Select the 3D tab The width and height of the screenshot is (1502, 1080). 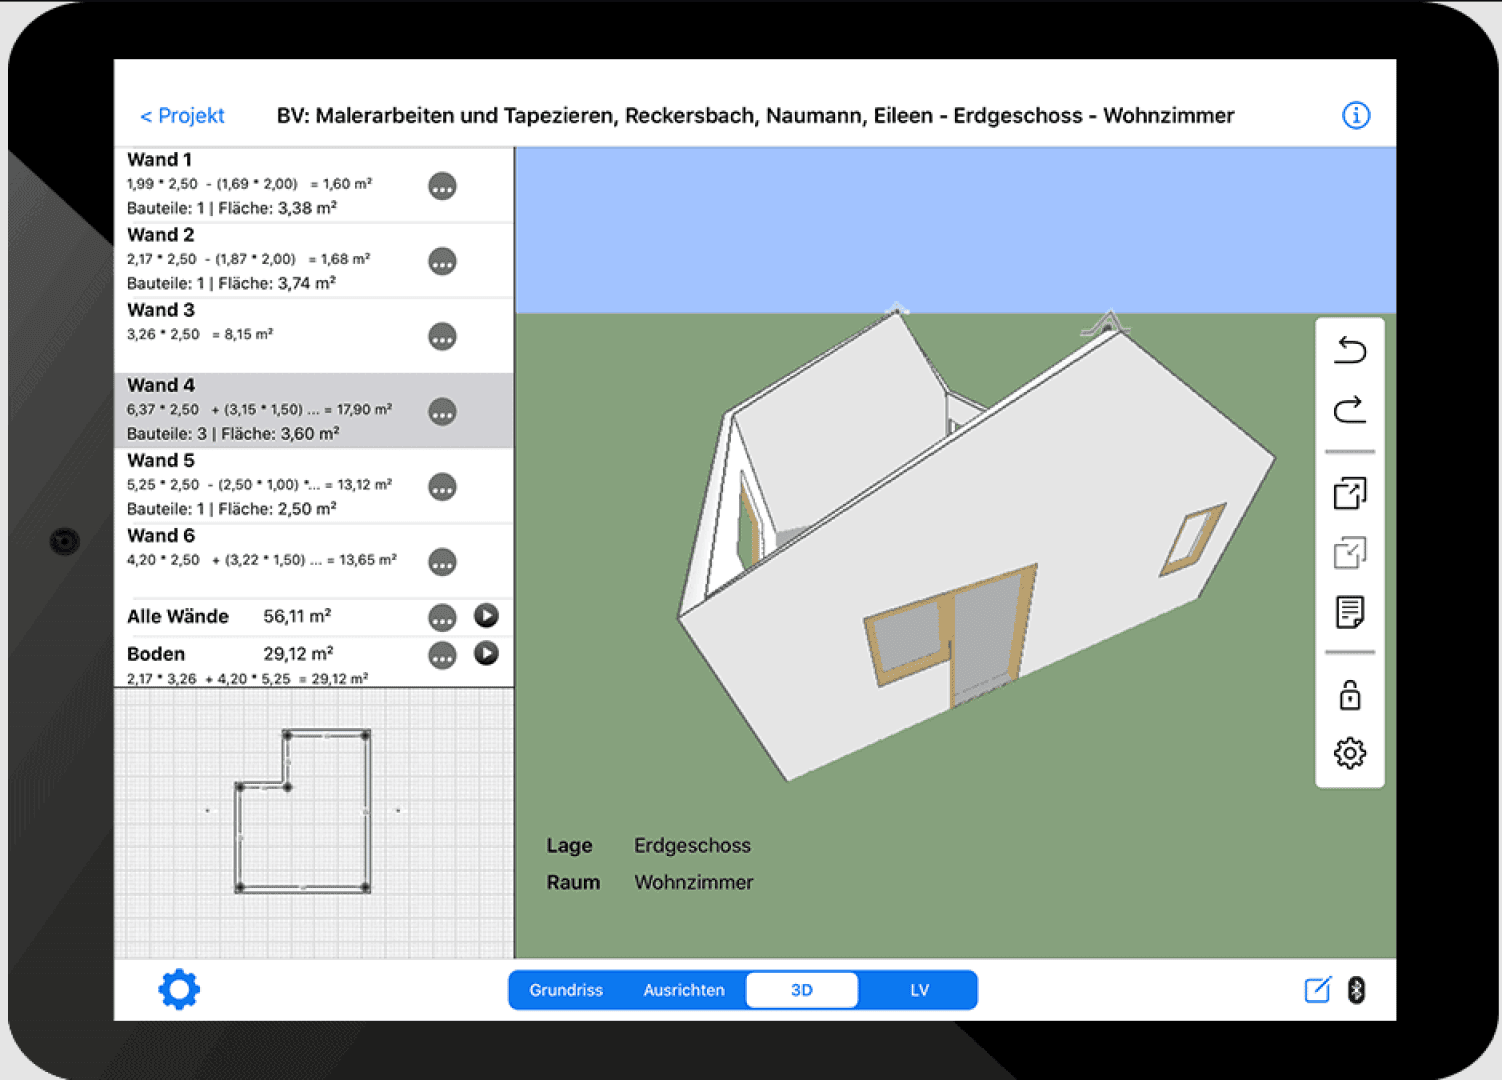click(x=802, y=990)
